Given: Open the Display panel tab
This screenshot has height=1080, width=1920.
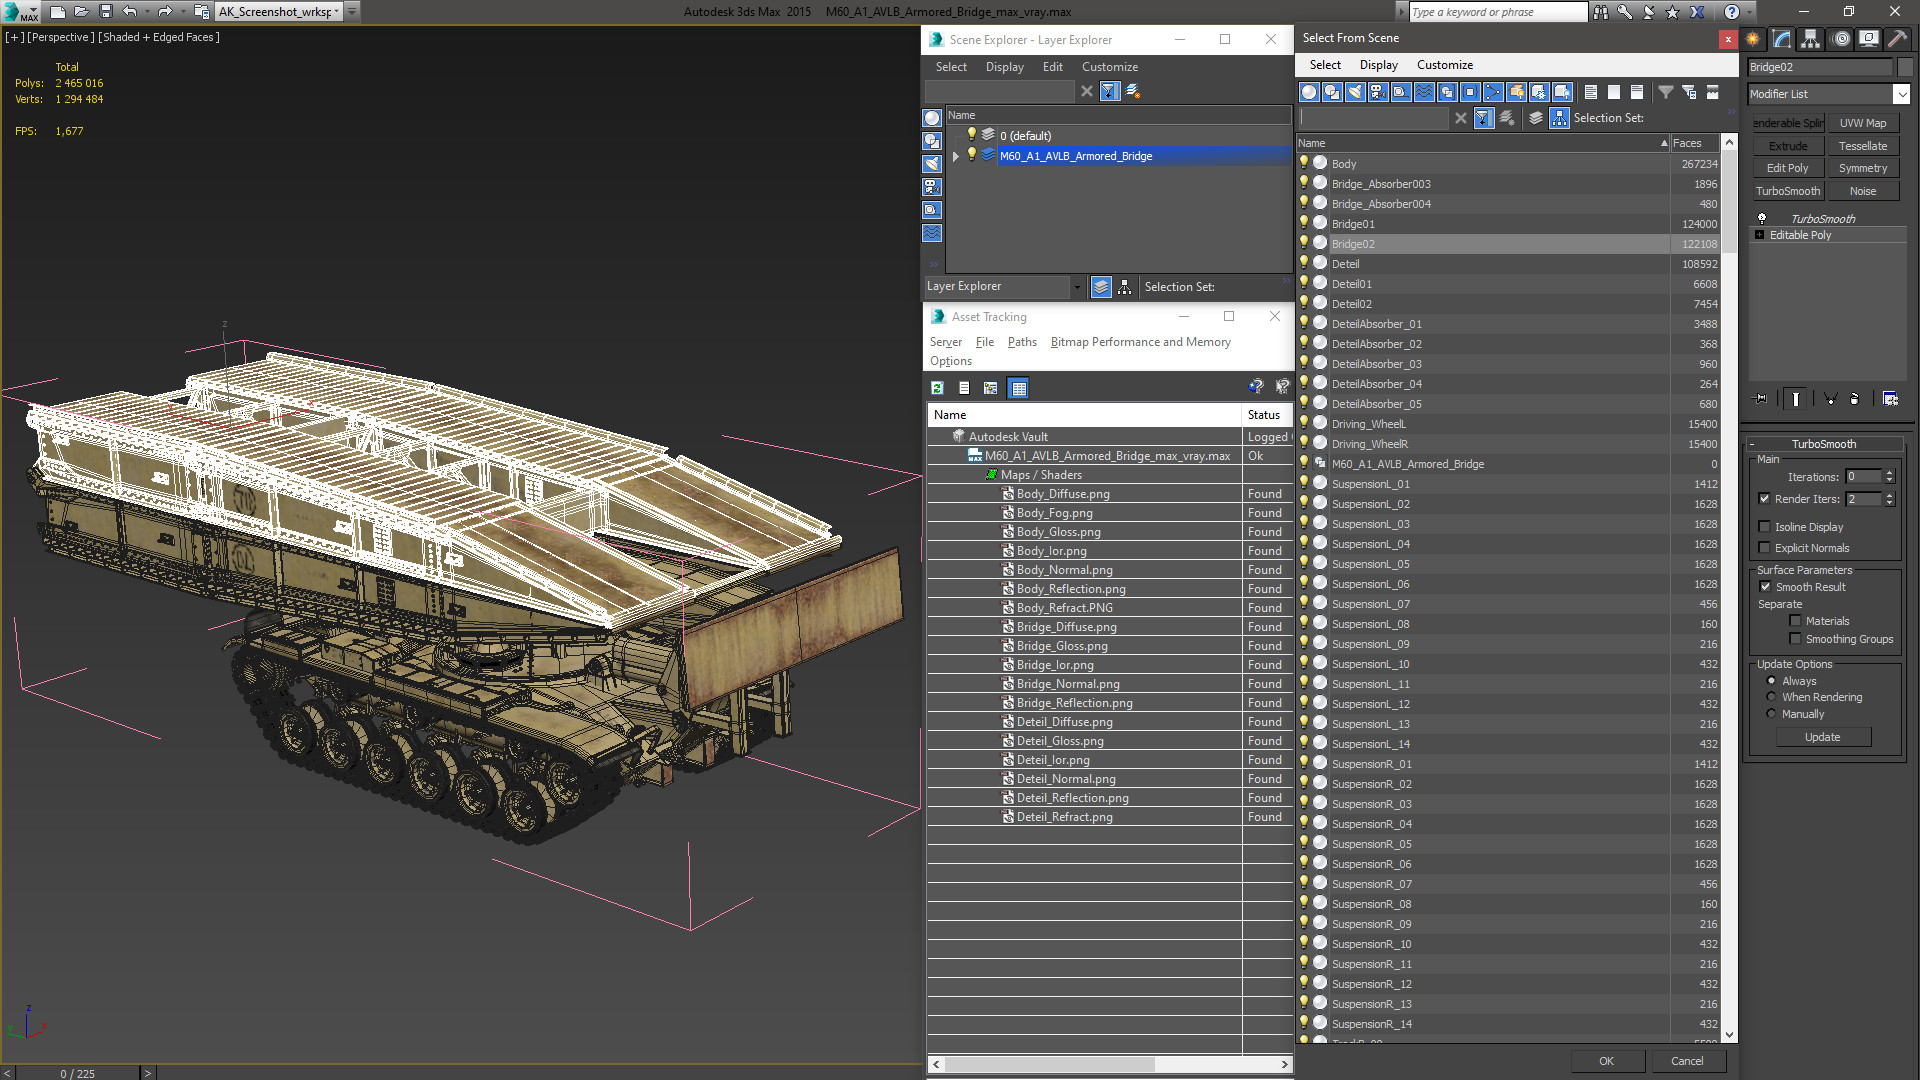Looking at the screenshot, I should pos(1869,39).
